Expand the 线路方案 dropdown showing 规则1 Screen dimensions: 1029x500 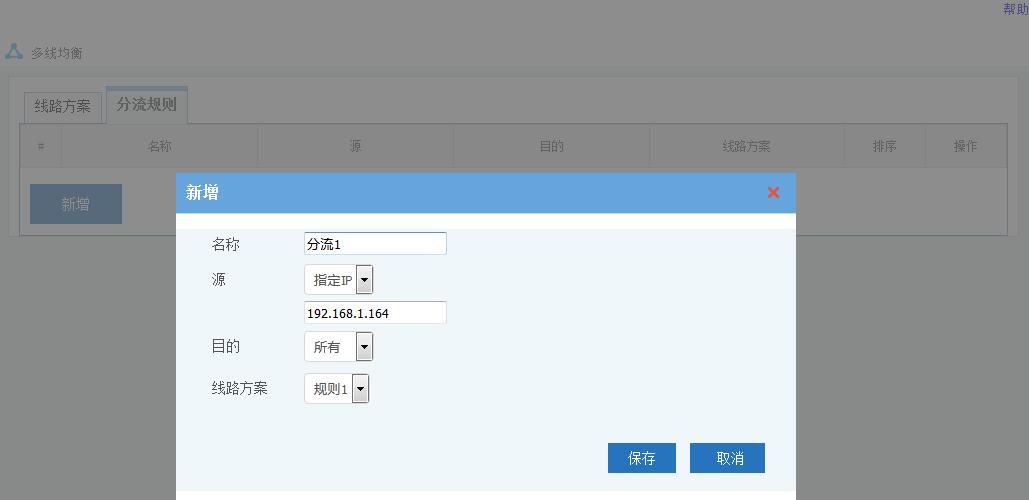tap(336, 389)
